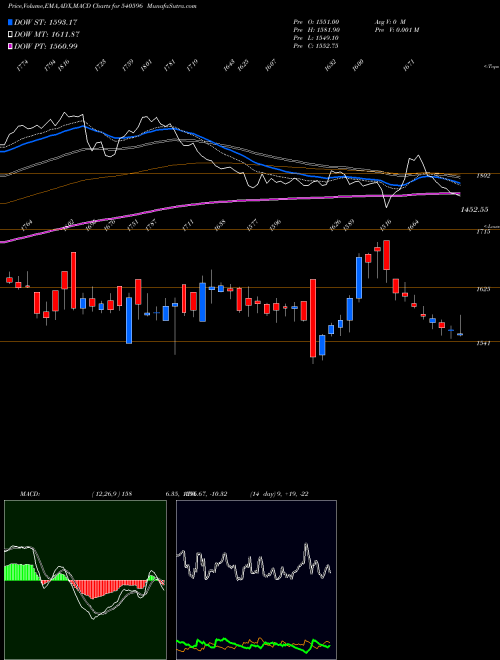Click the last small blue candle at far right
The height and width of the screenshot is (660, 500).
tap(460, 334)
